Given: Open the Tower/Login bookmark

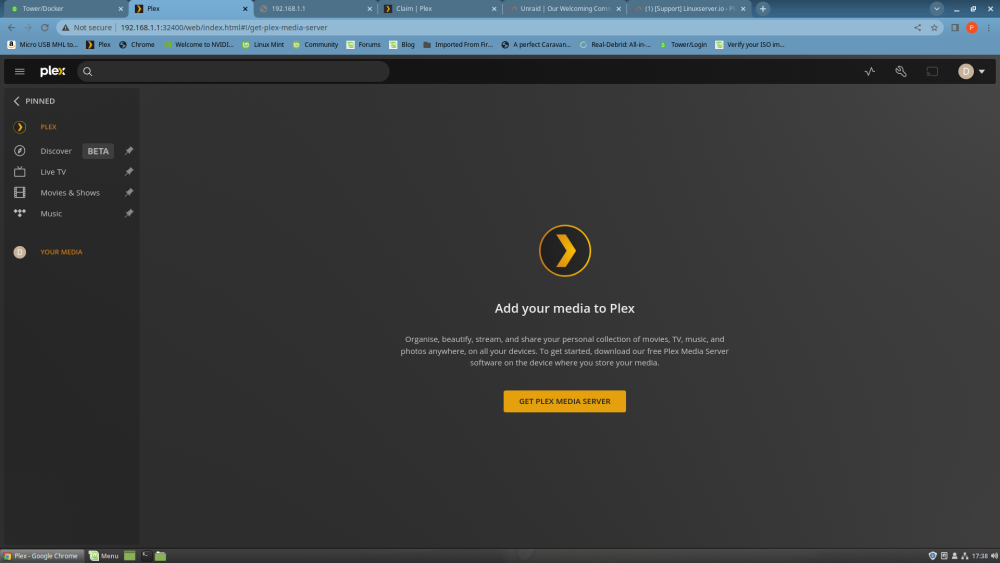Looking at the screenshot, I should [683, 45].
